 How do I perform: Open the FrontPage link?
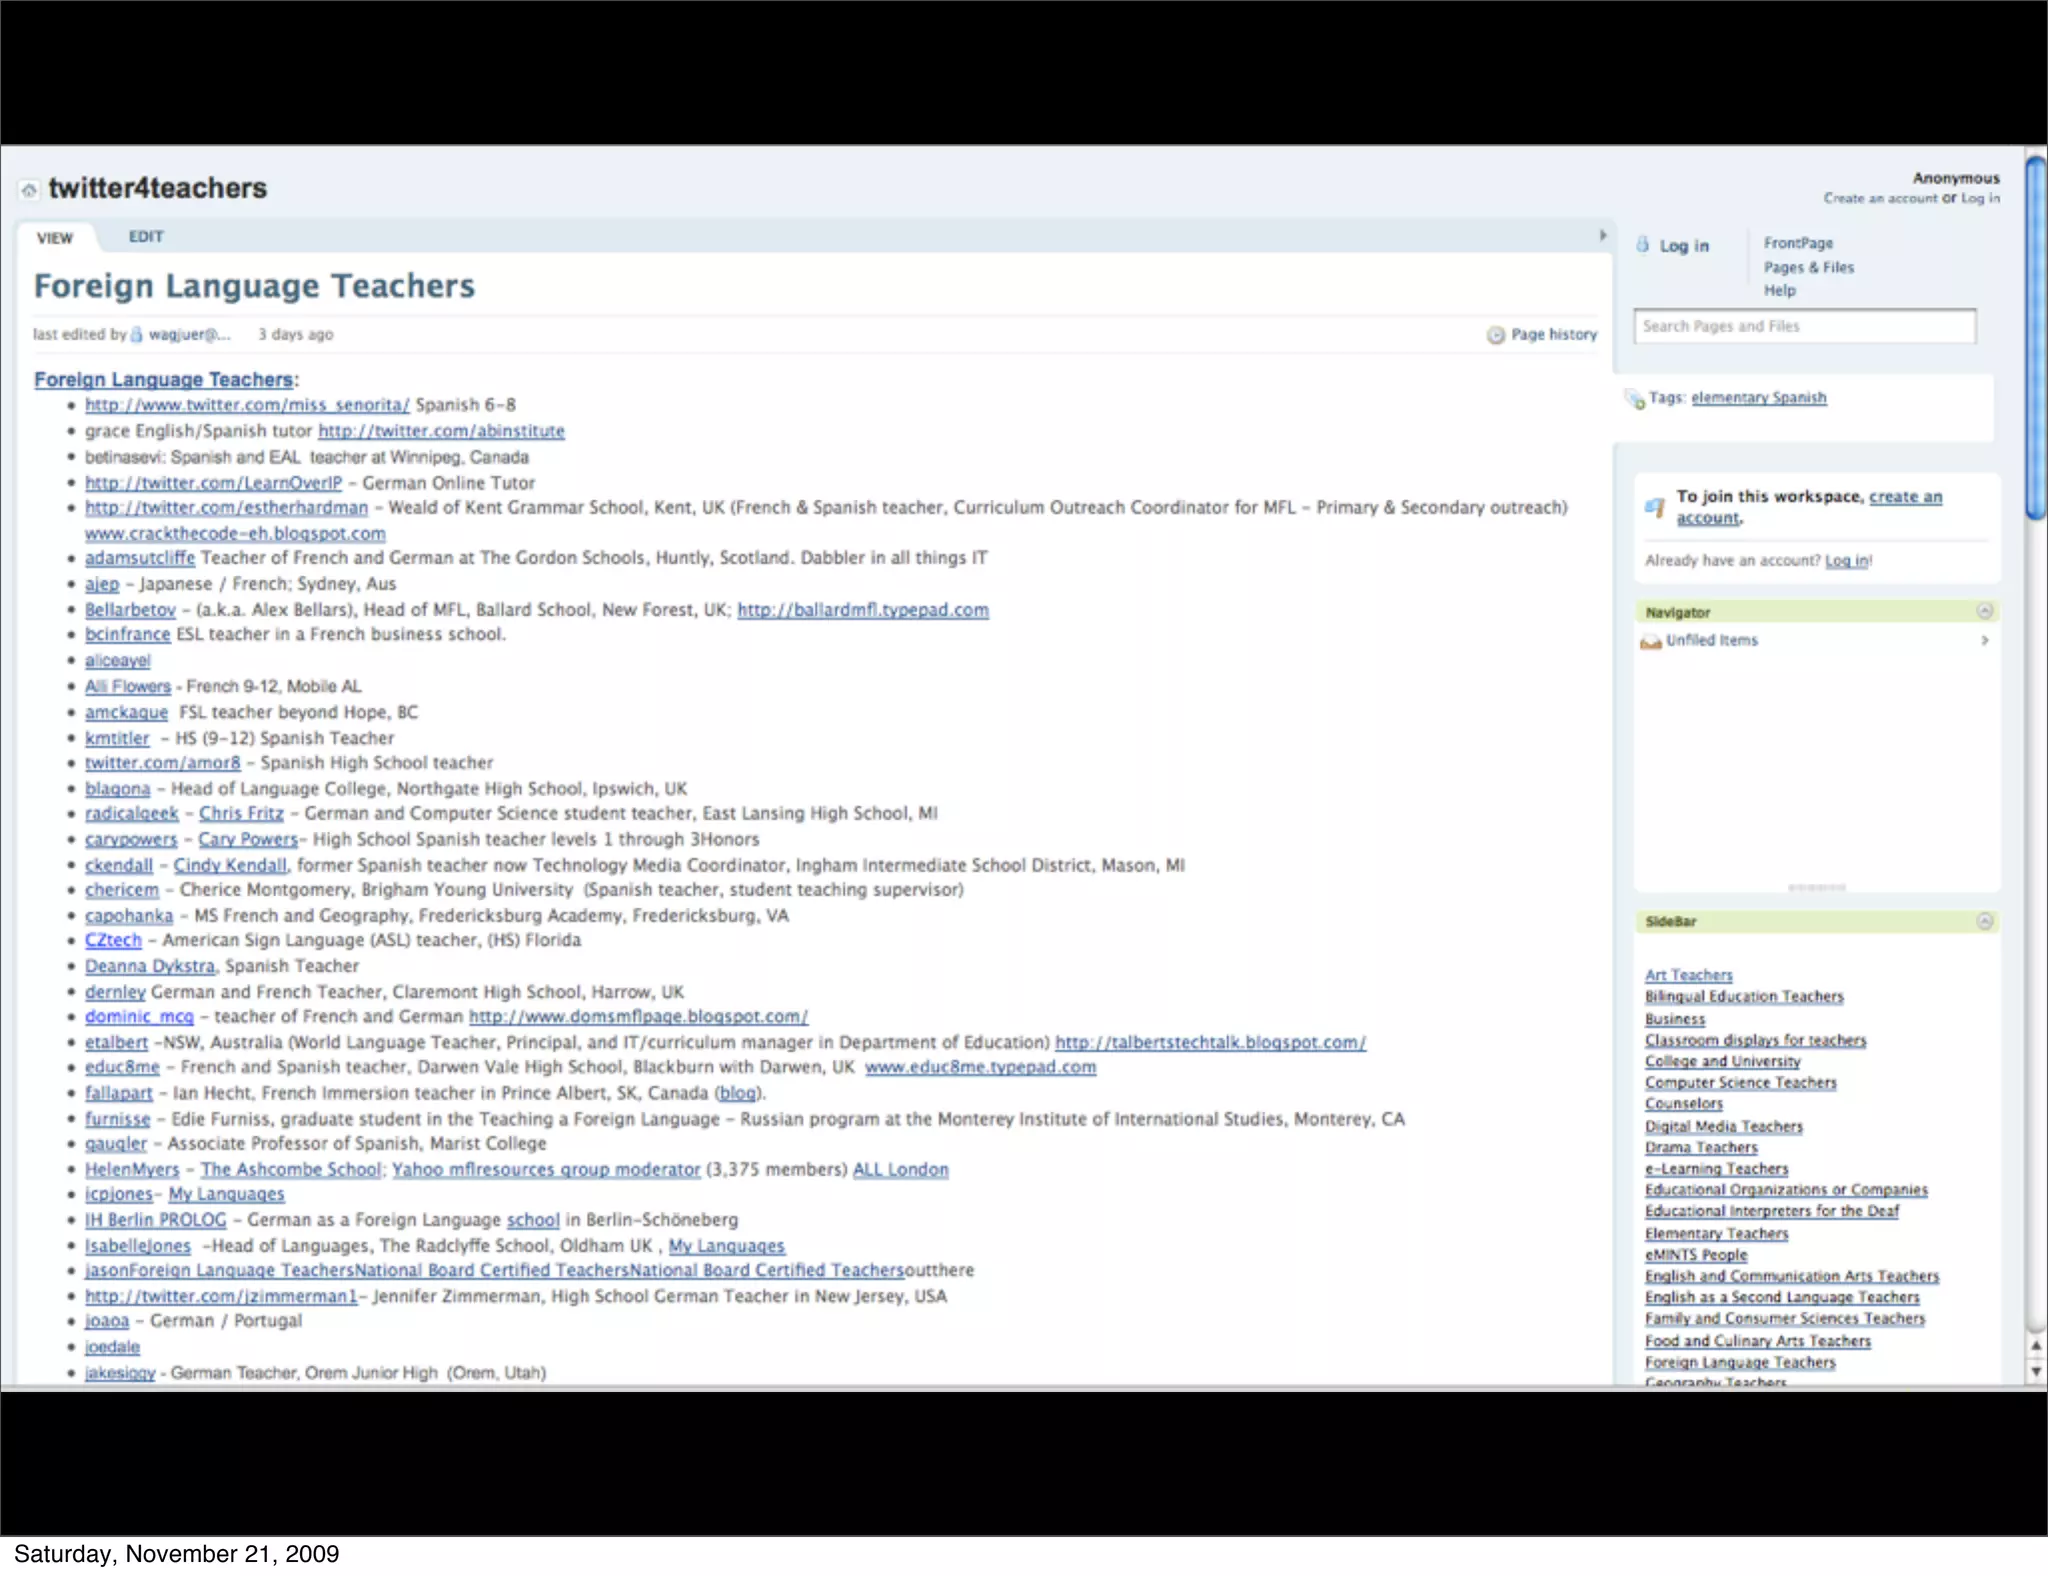pyautogui.click(x=1798, y=243)
